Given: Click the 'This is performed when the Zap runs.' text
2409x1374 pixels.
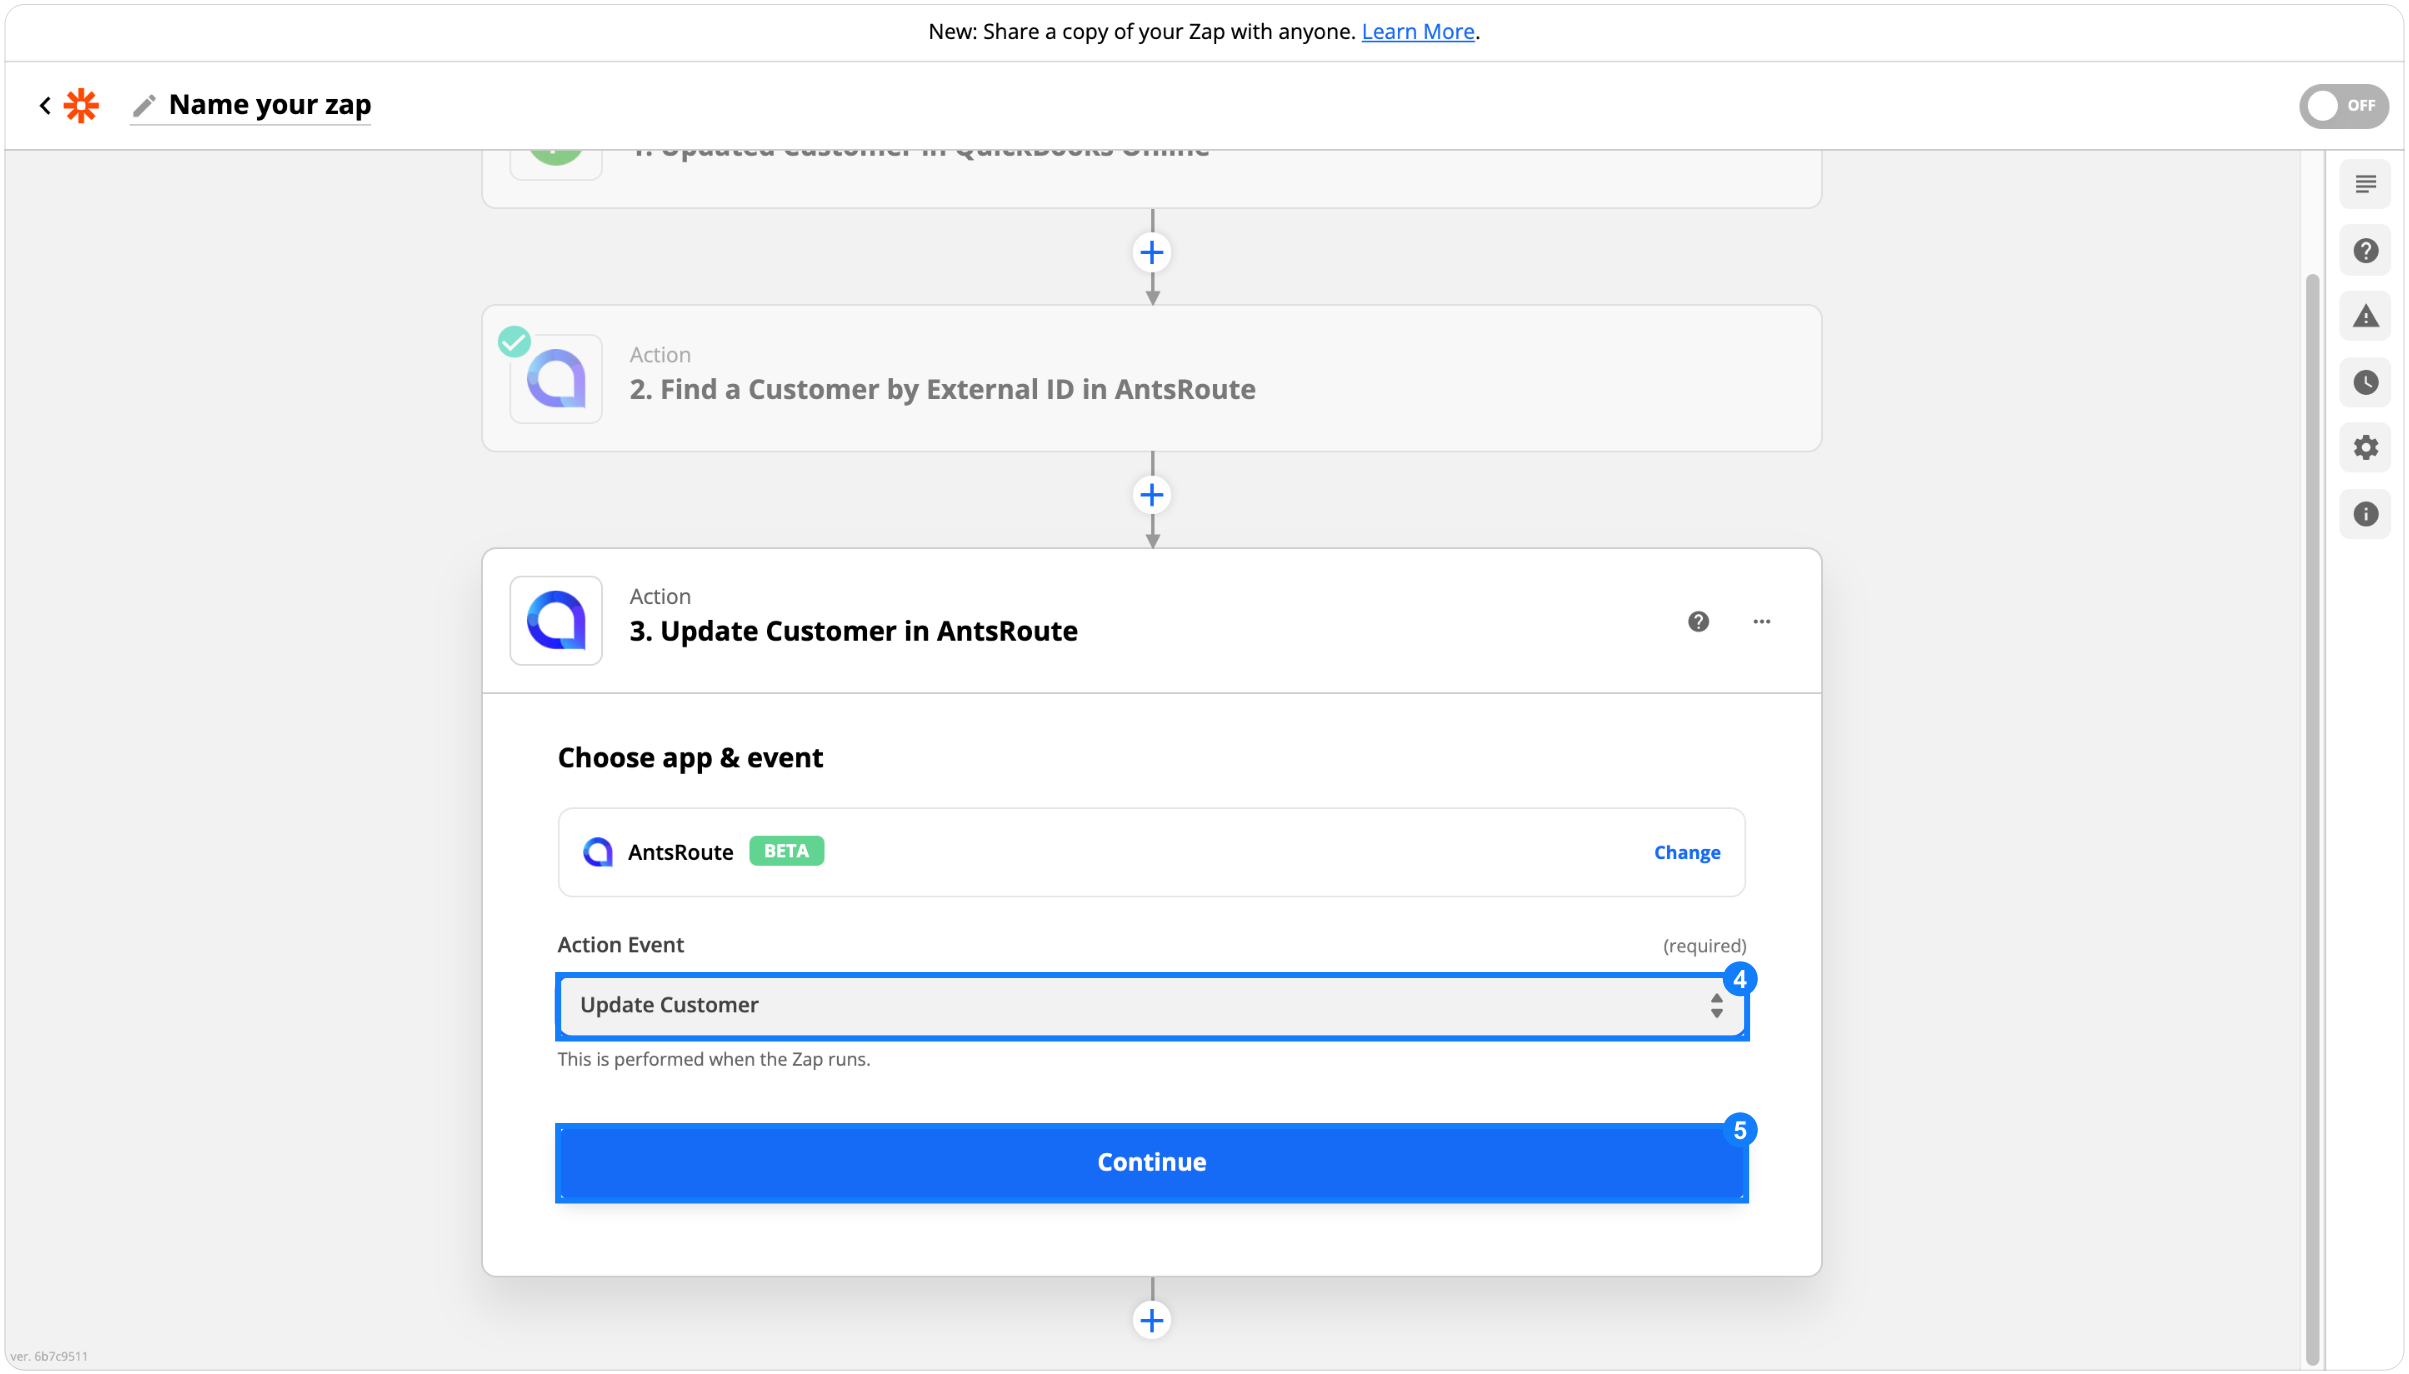Looking at the screenshot, I should 713,1059.
